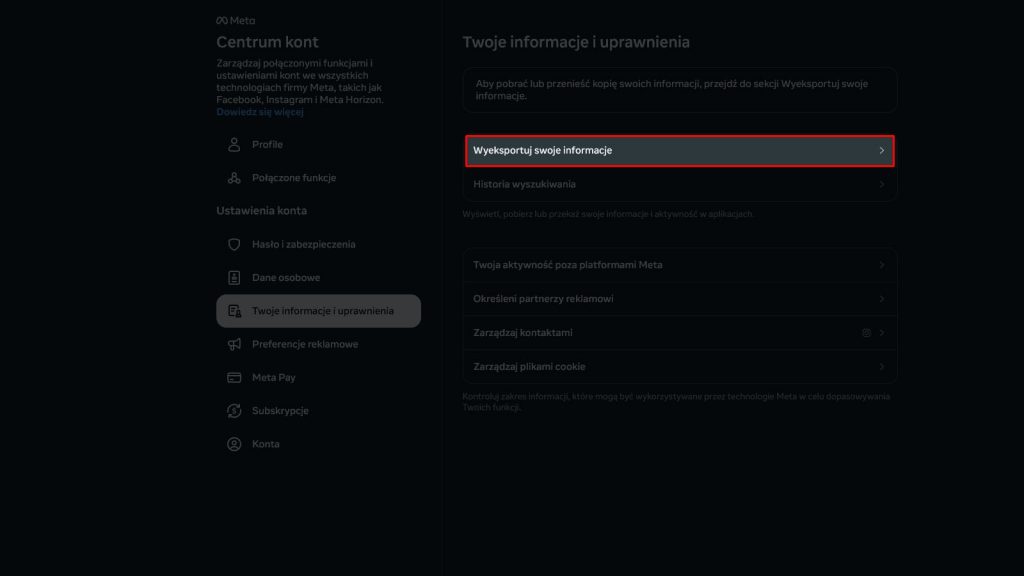Select Twoje informacje i uprawnienia menu item
1024x576 pixels.
pos(322,311)
